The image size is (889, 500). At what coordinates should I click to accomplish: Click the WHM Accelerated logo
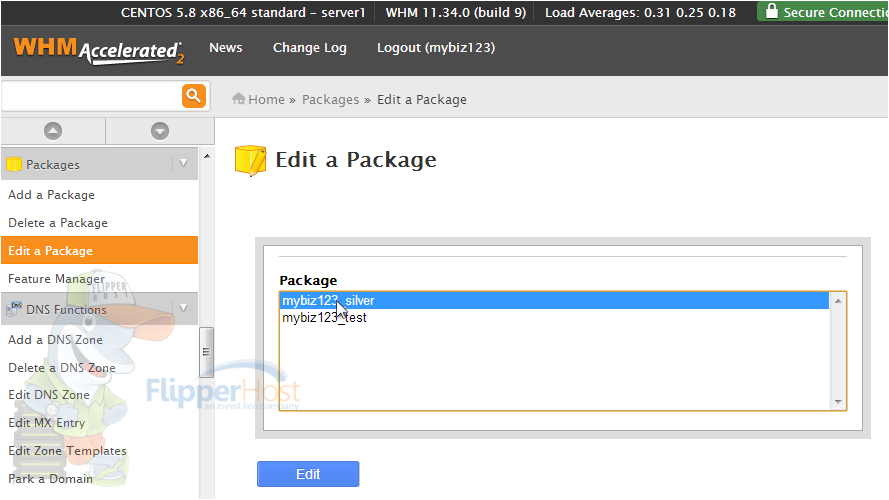[99, 51]
